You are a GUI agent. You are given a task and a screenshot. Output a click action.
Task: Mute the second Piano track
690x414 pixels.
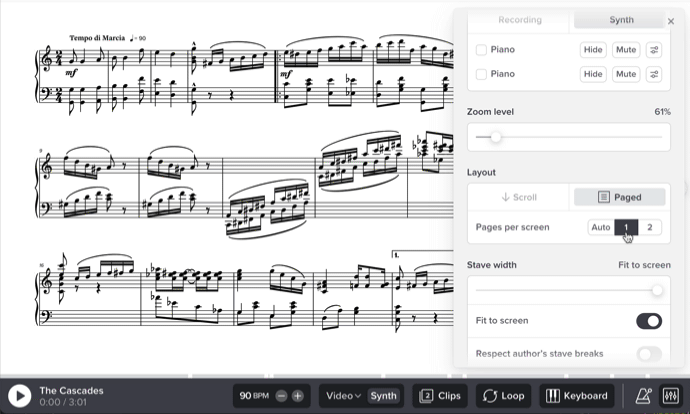[x=626, y=74]
